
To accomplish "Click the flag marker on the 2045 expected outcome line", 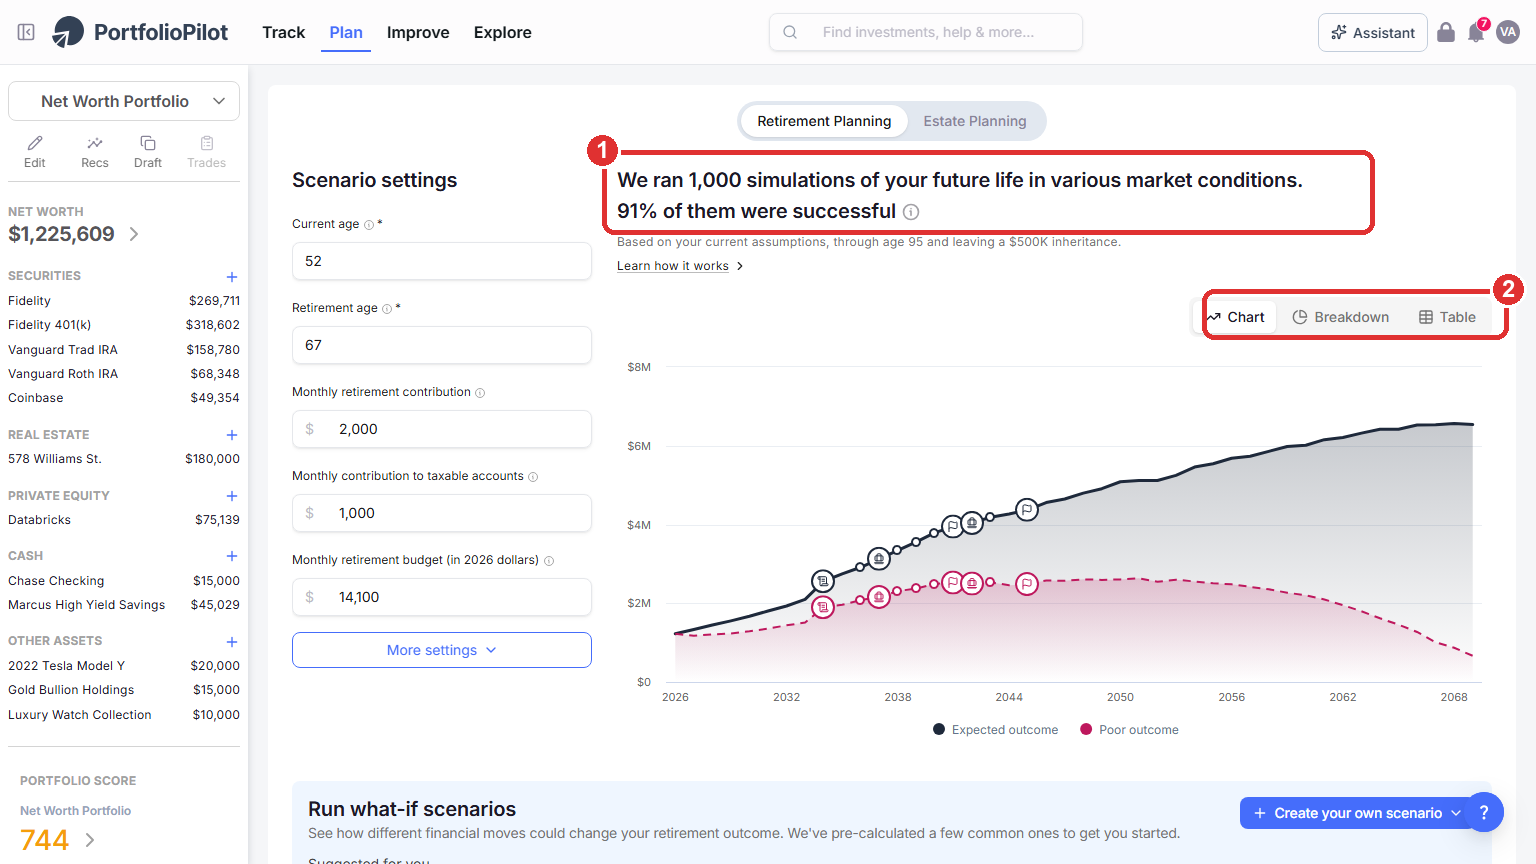I will (1027, 510).
